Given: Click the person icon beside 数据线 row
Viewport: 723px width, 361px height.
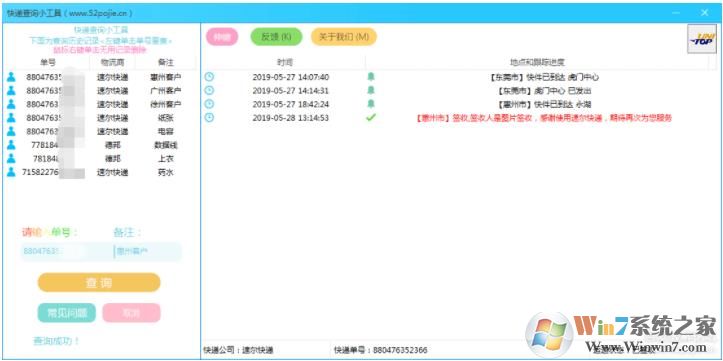Looking at the screenshot, I should click(11, 145).
